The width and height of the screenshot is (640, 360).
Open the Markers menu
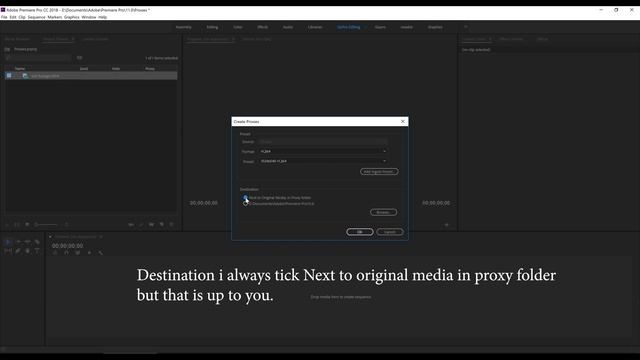pyautogui.click(x=55, y=17)
